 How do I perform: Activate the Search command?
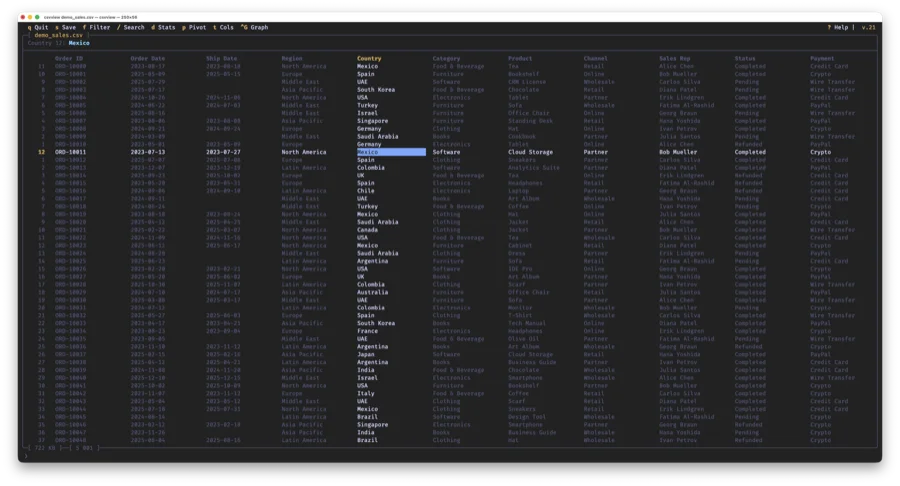(132, 27)
